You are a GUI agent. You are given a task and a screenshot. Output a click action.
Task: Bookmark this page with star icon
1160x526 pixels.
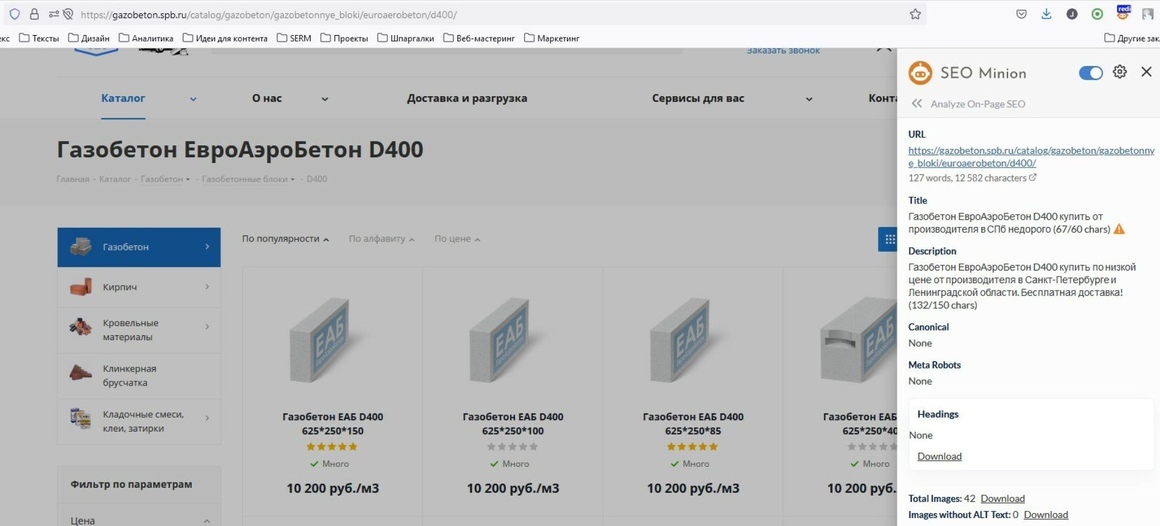pyautogui.click(x=915, y=14)
